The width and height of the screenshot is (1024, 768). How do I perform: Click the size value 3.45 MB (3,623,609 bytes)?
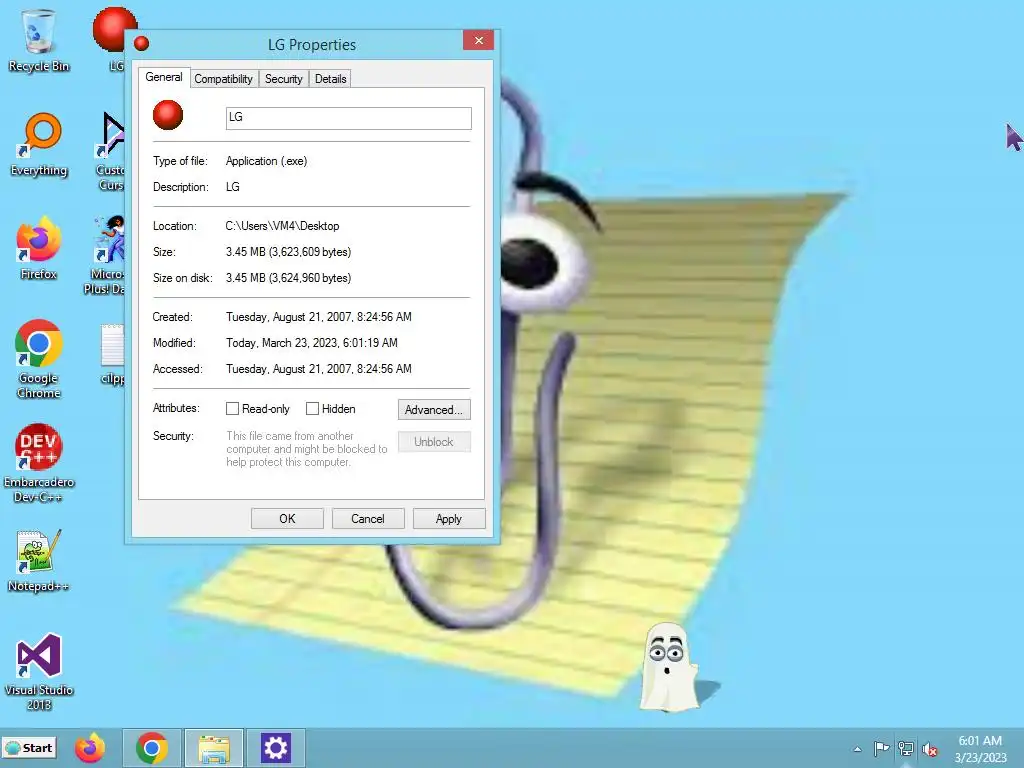(x=289, y=252)
